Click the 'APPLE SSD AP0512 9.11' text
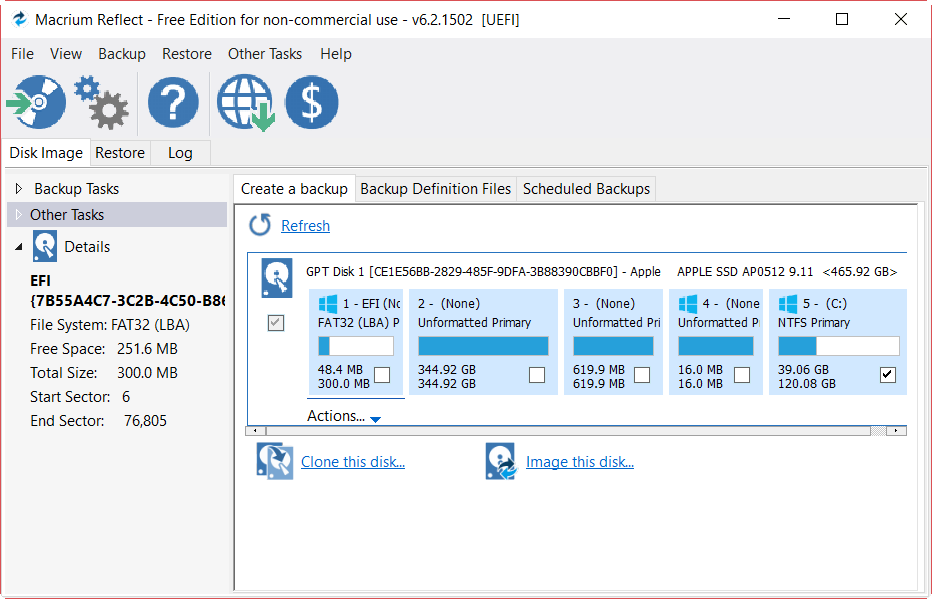932x599 pixels. 745,272
